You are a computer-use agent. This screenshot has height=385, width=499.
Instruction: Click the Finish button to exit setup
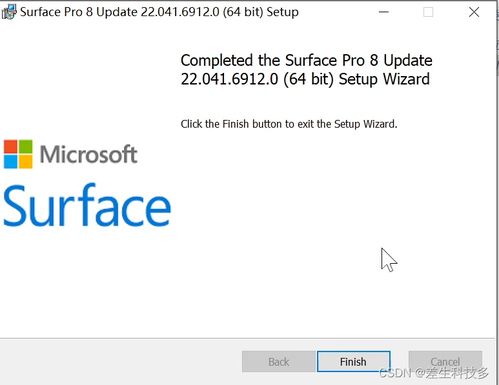click(353, 362)
